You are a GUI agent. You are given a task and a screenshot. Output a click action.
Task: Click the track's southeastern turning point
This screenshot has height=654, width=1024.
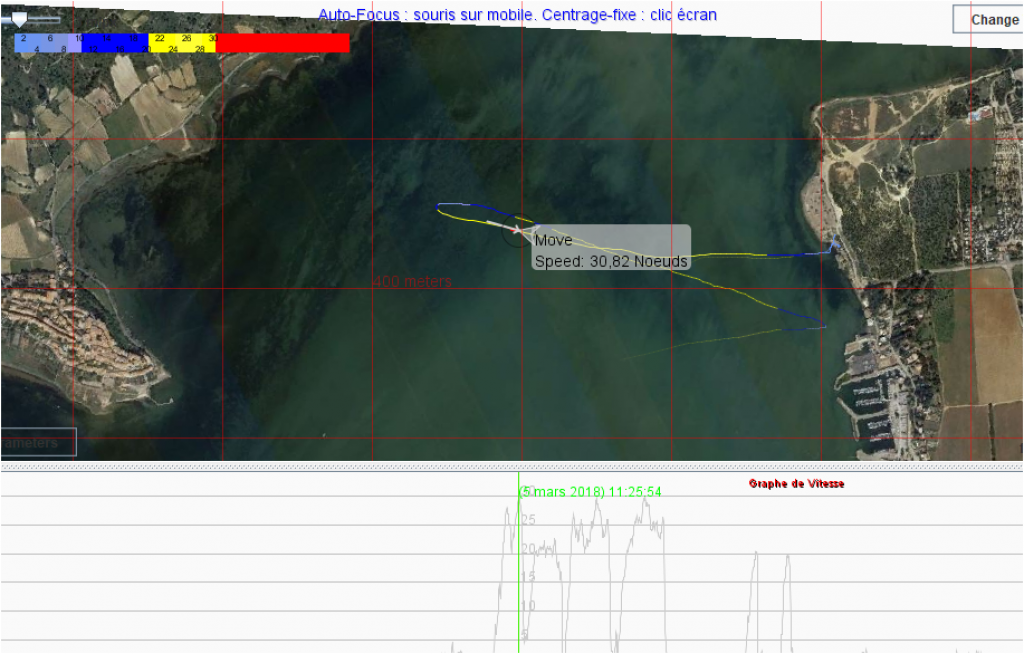tap(823, 323)
